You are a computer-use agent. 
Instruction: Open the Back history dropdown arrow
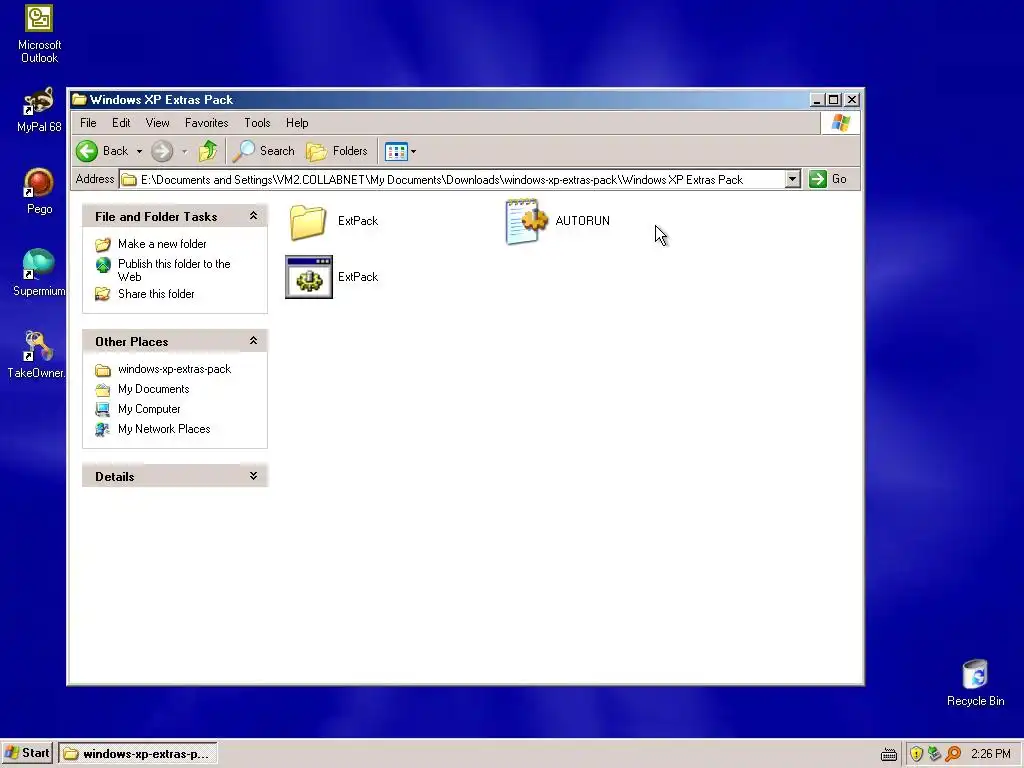coord(139,152)
